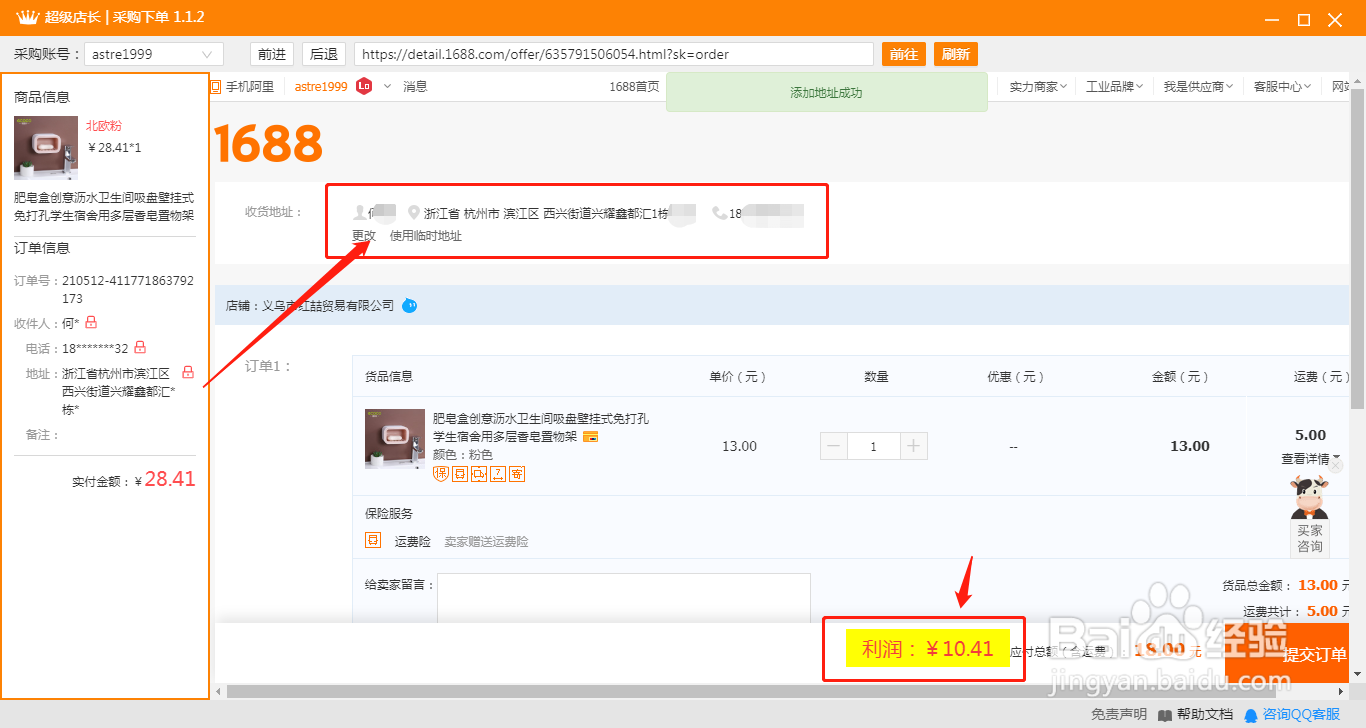Viewport: 1366px width, 728px height.
Task: Open the astre1999 account link
Action: point(321,87)
